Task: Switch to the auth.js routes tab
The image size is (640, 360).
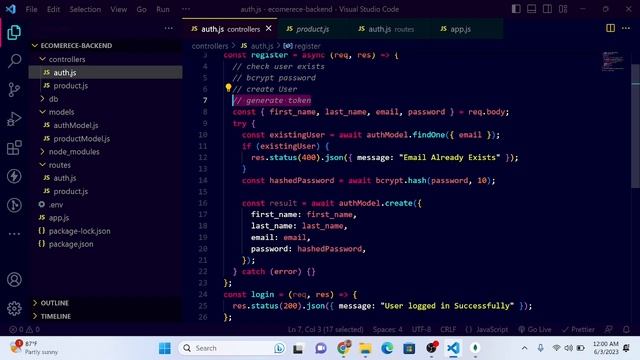Action: (386, 29)
